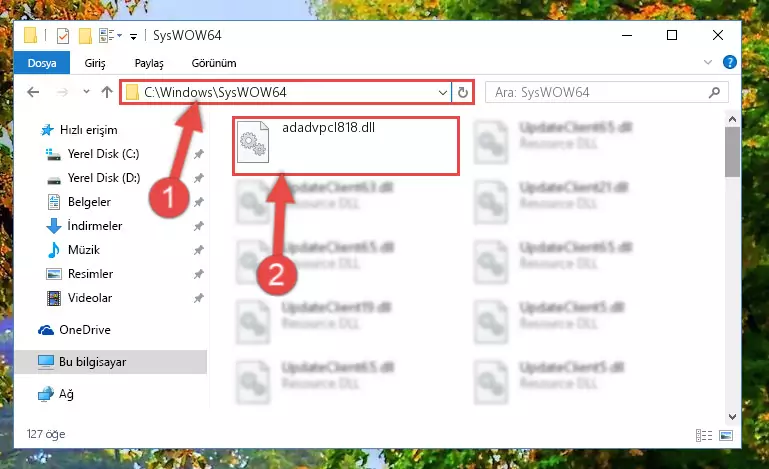The width and height of the screenshot is (769, 469).
Task: Expand the ribbon with the chevron
Action: 708,62
